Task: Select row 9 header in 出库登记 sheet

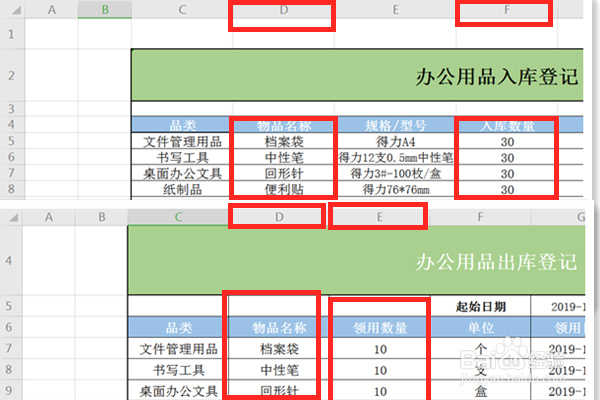Action: [x=11, y=390]
